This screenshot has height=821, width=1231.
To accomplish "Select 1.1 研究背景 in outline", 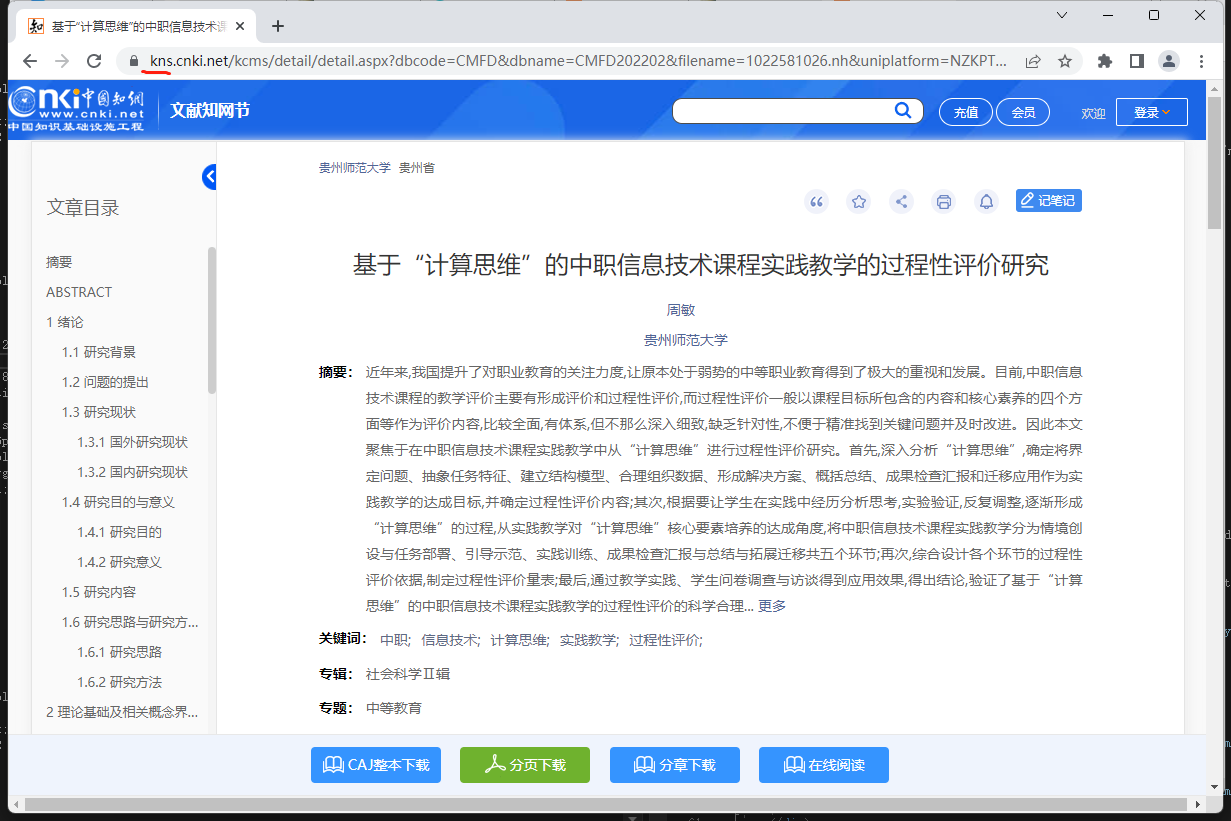I will (x=99, y=352).
